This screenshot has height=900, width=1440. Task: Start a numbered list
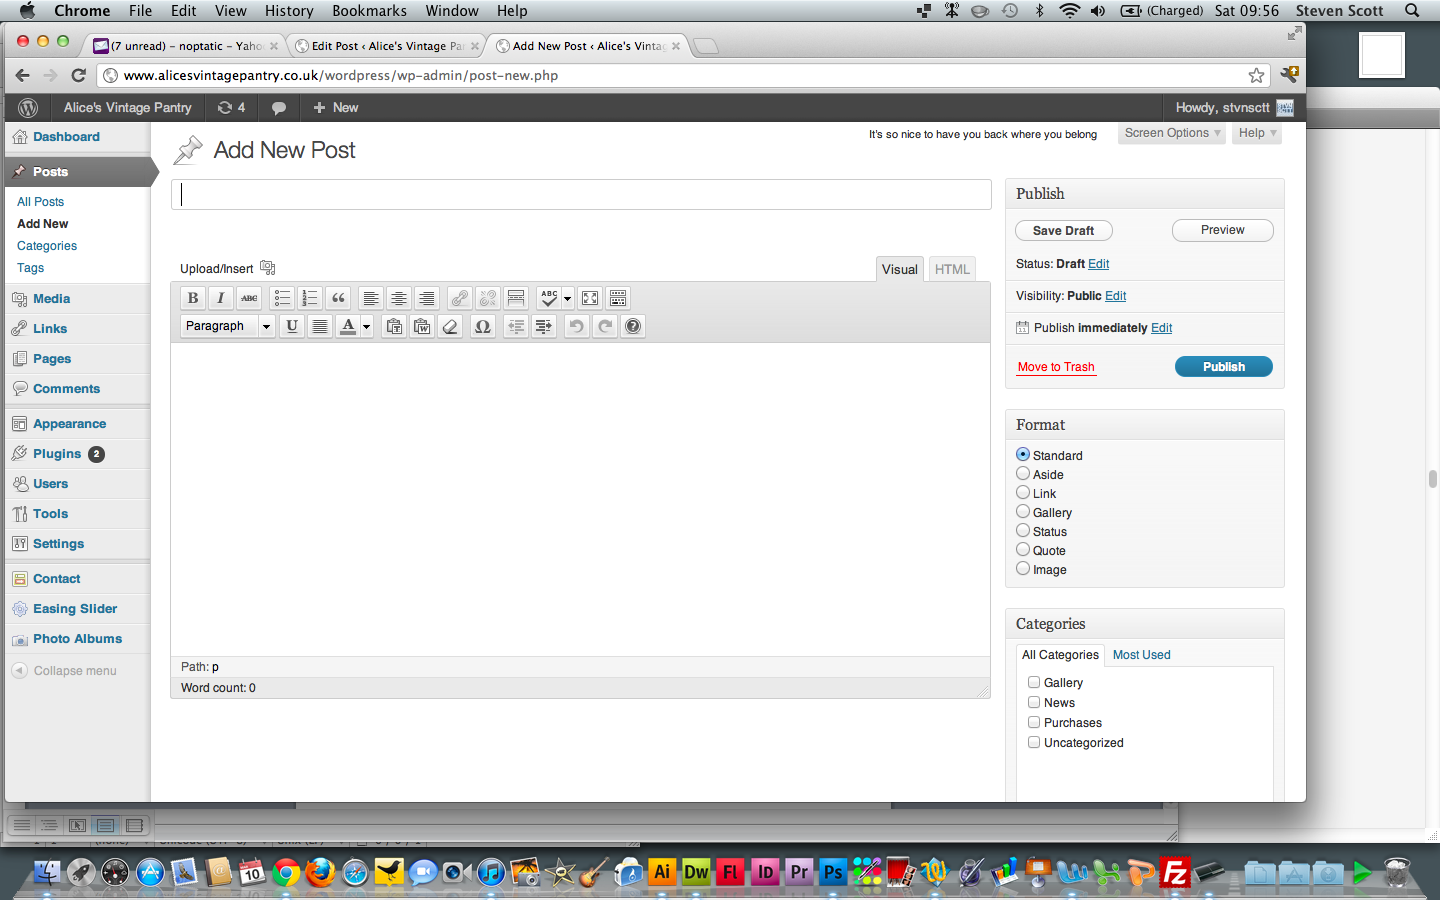pyautogui.click(x=310, y=298)
